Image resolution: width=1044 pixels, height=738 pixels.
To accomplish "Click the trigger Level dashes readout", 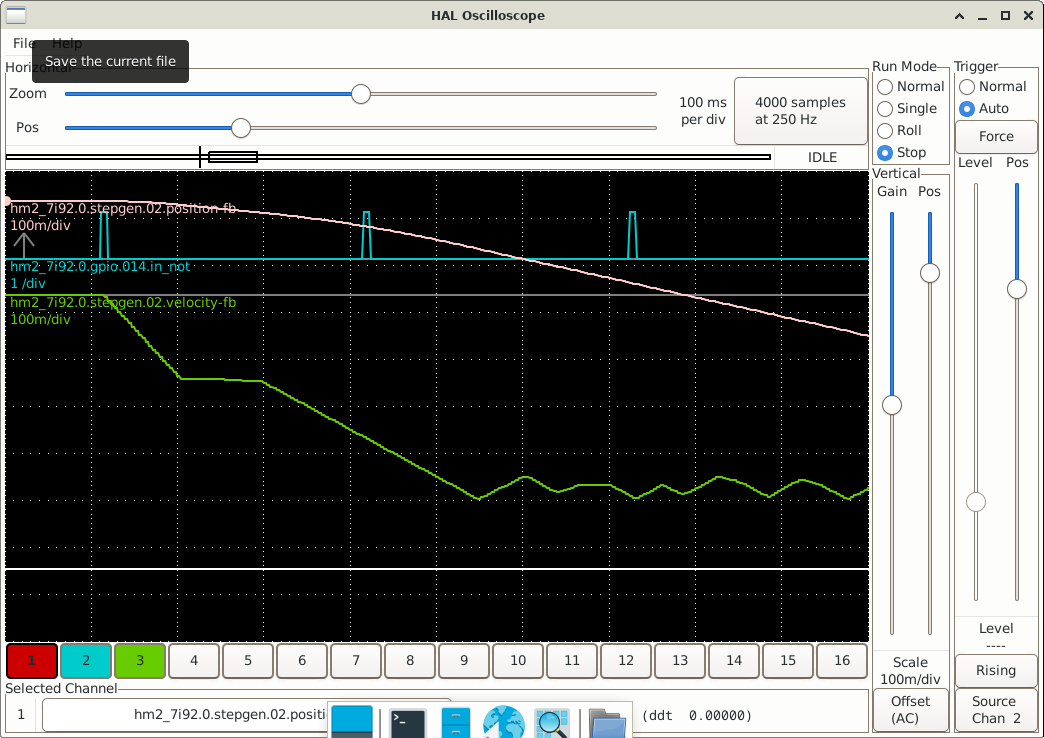I will [x=996, y=646].
